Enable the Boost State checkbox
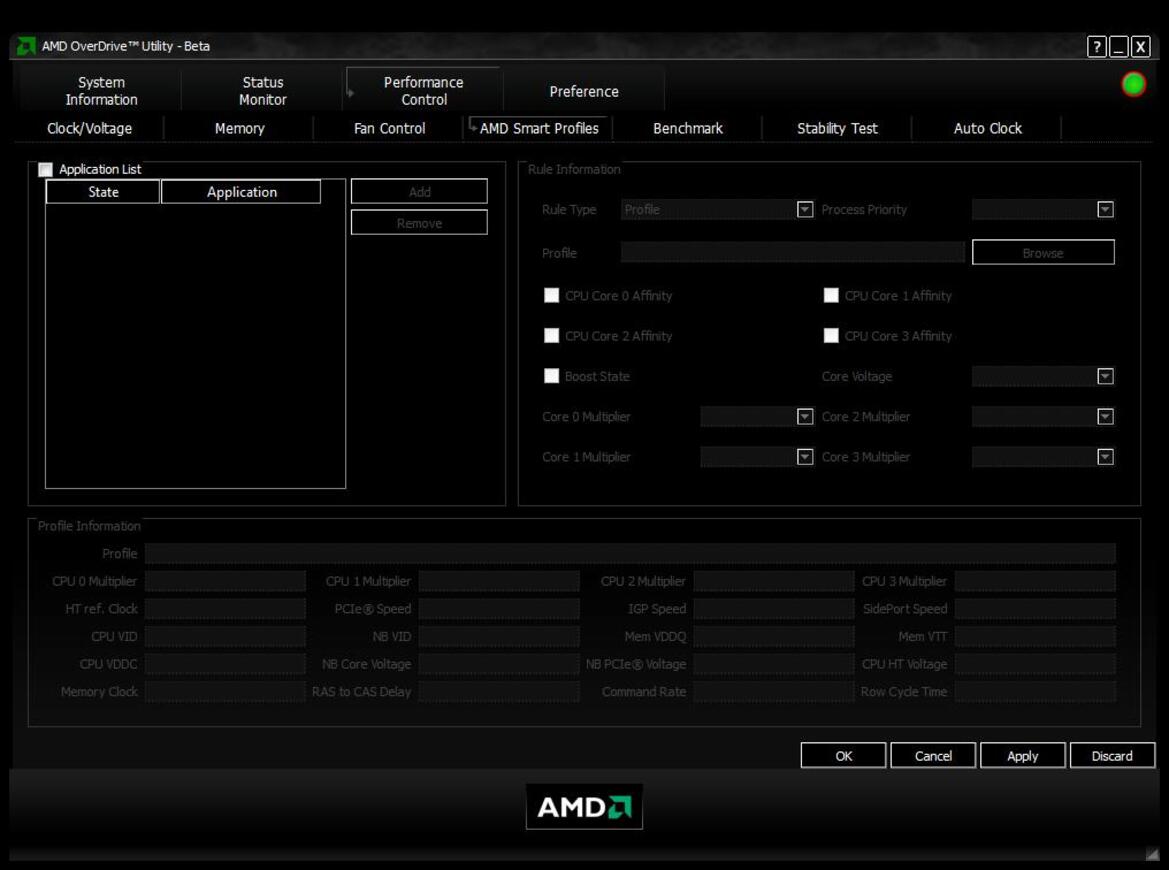 tap(552, 376)
